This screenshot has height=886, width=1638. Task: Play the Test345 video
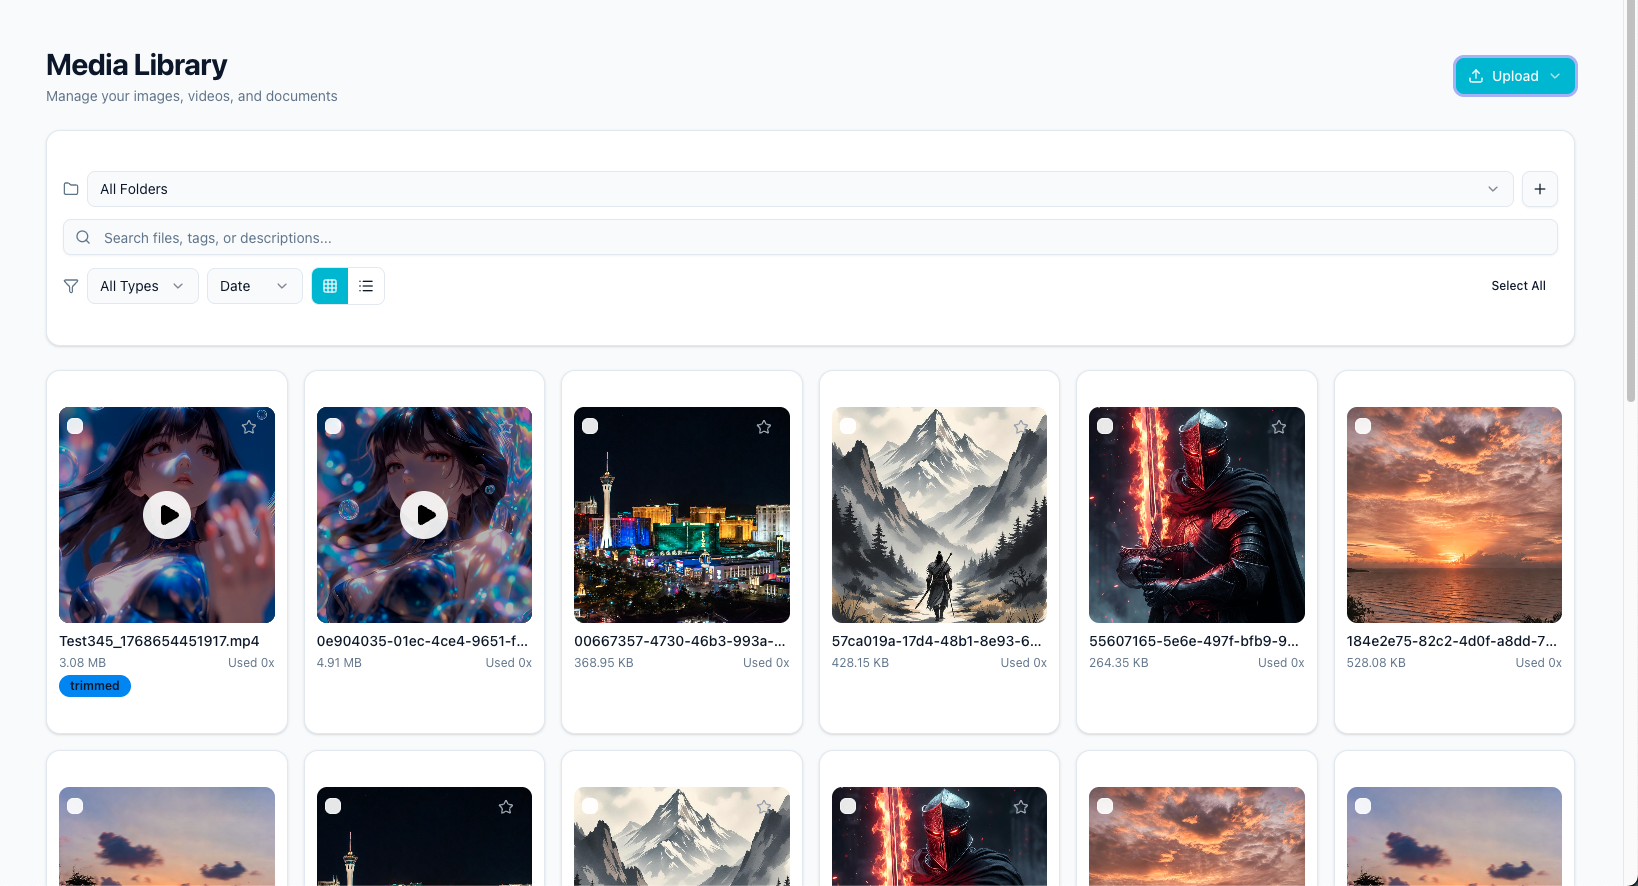tap(167, 515)
